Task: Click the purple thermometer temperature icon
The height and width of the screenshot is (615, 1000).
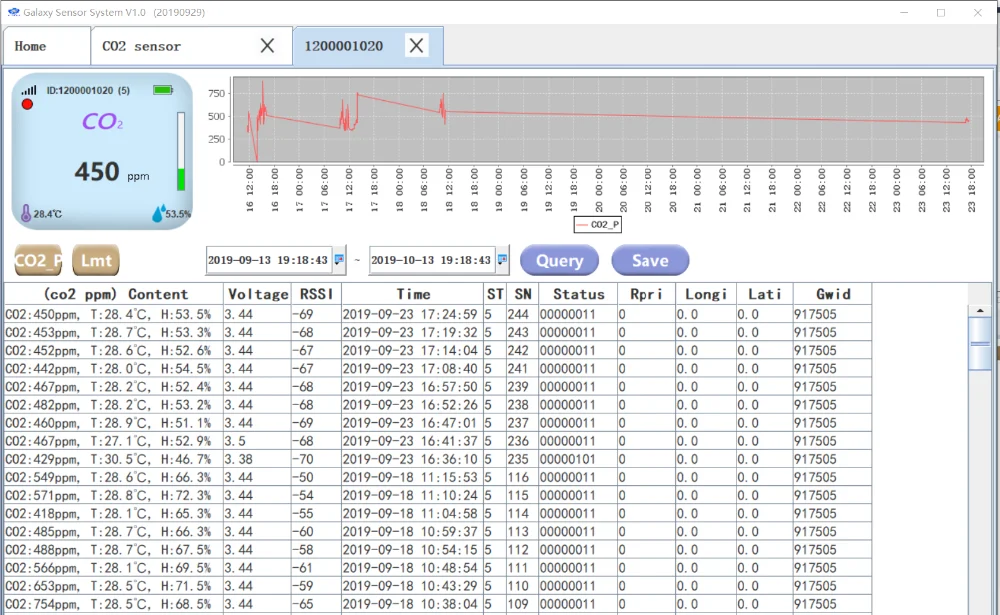Action: 26,213
